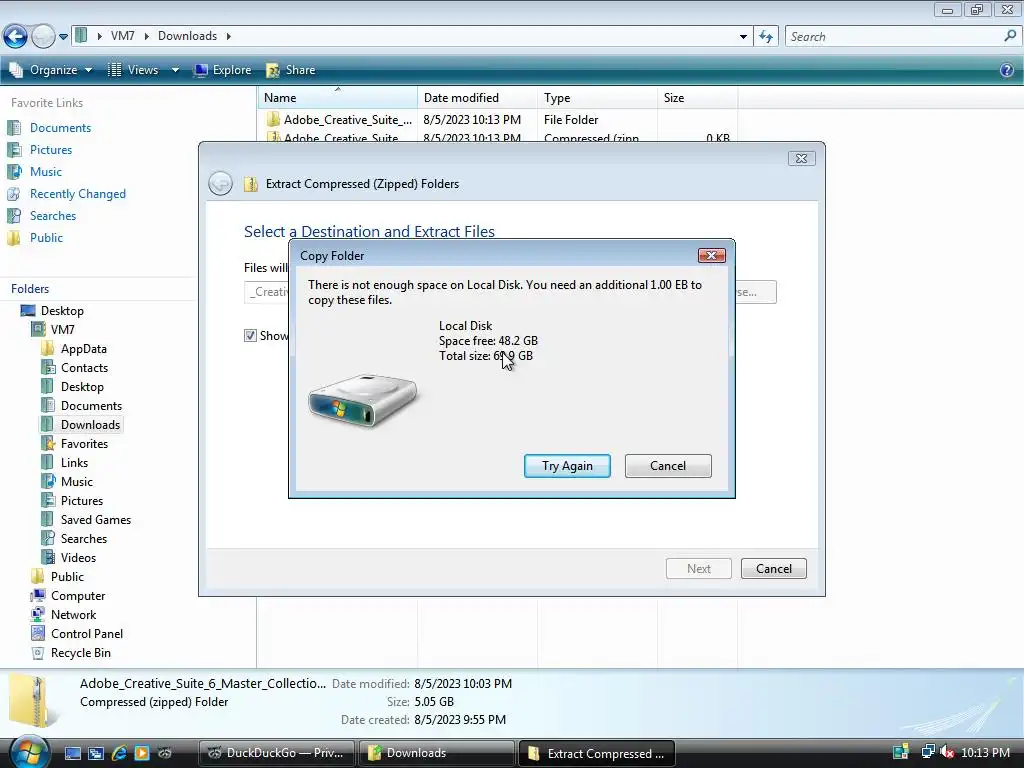Open Music in Favorite Links
The width and height of the screenshot is (1024, 768).
pyautogui.click(x=45, y=172)
